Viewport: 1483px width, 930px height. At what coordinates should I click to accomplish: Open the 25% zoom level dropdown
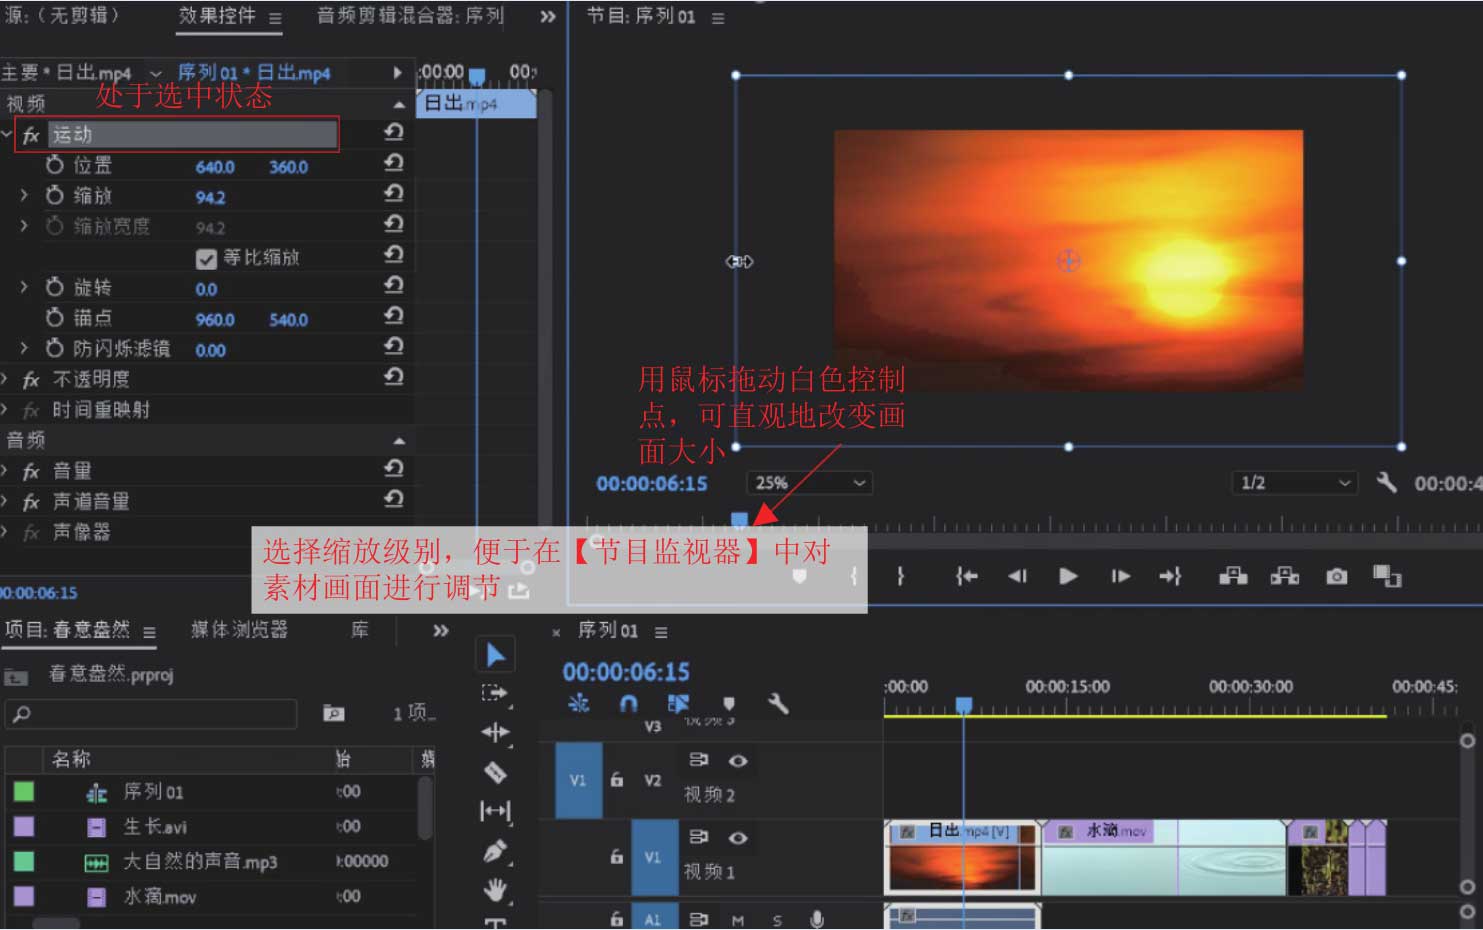coord(809,483)
